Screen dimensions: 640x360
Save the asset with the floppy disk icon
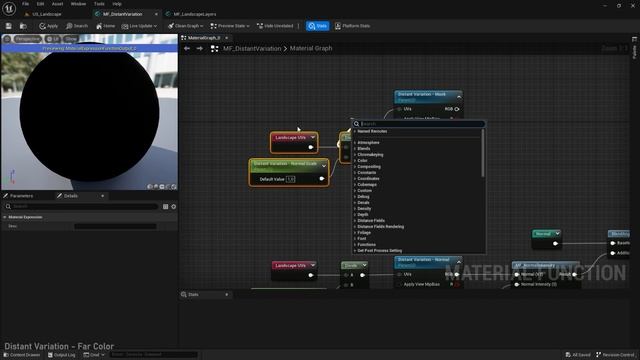(x=9, y=26)
